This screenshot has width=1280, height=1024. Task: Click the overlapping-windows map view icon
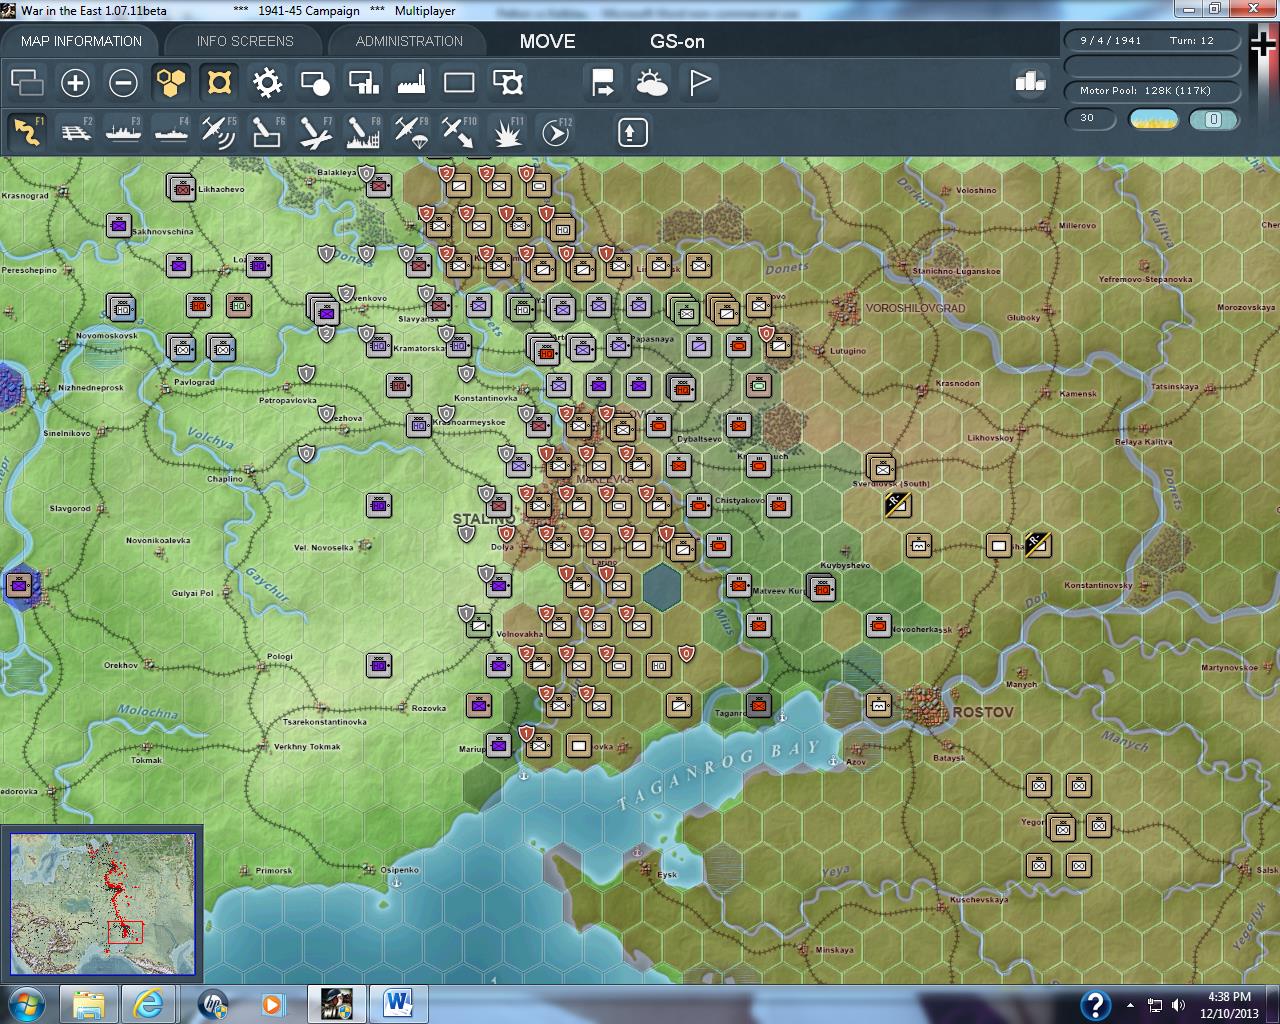[x=27, y=82]
